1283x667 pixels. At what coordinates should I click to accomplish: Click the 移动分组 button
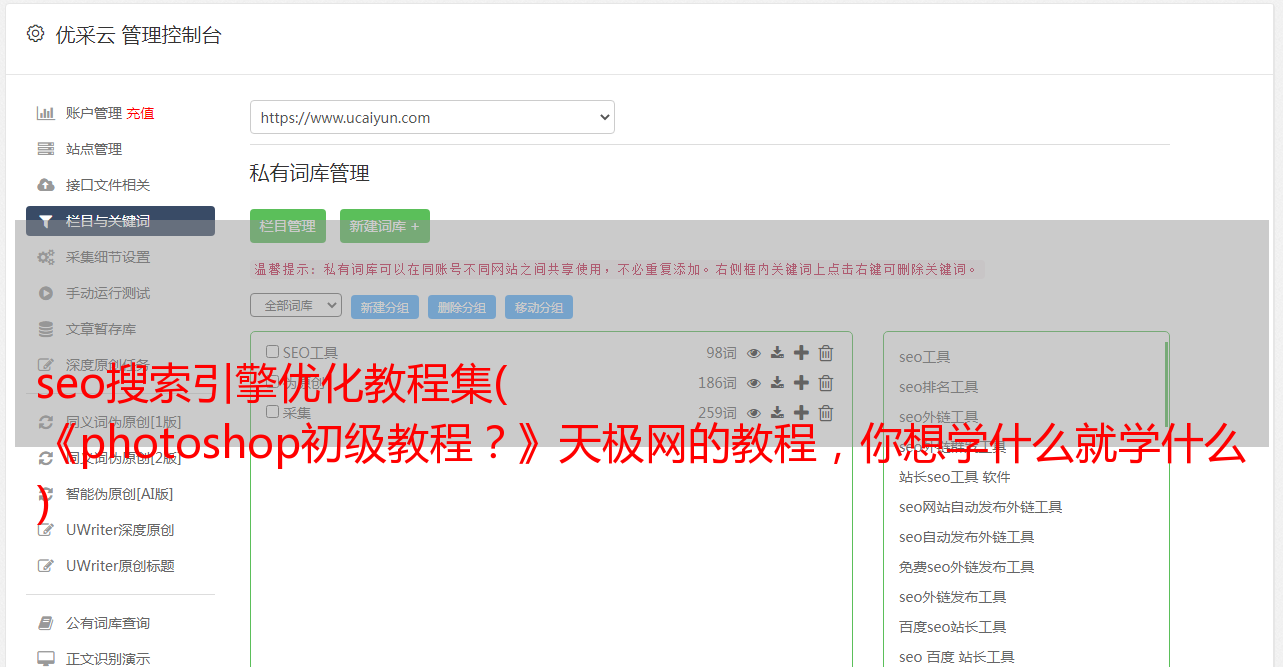coord(539,307)
